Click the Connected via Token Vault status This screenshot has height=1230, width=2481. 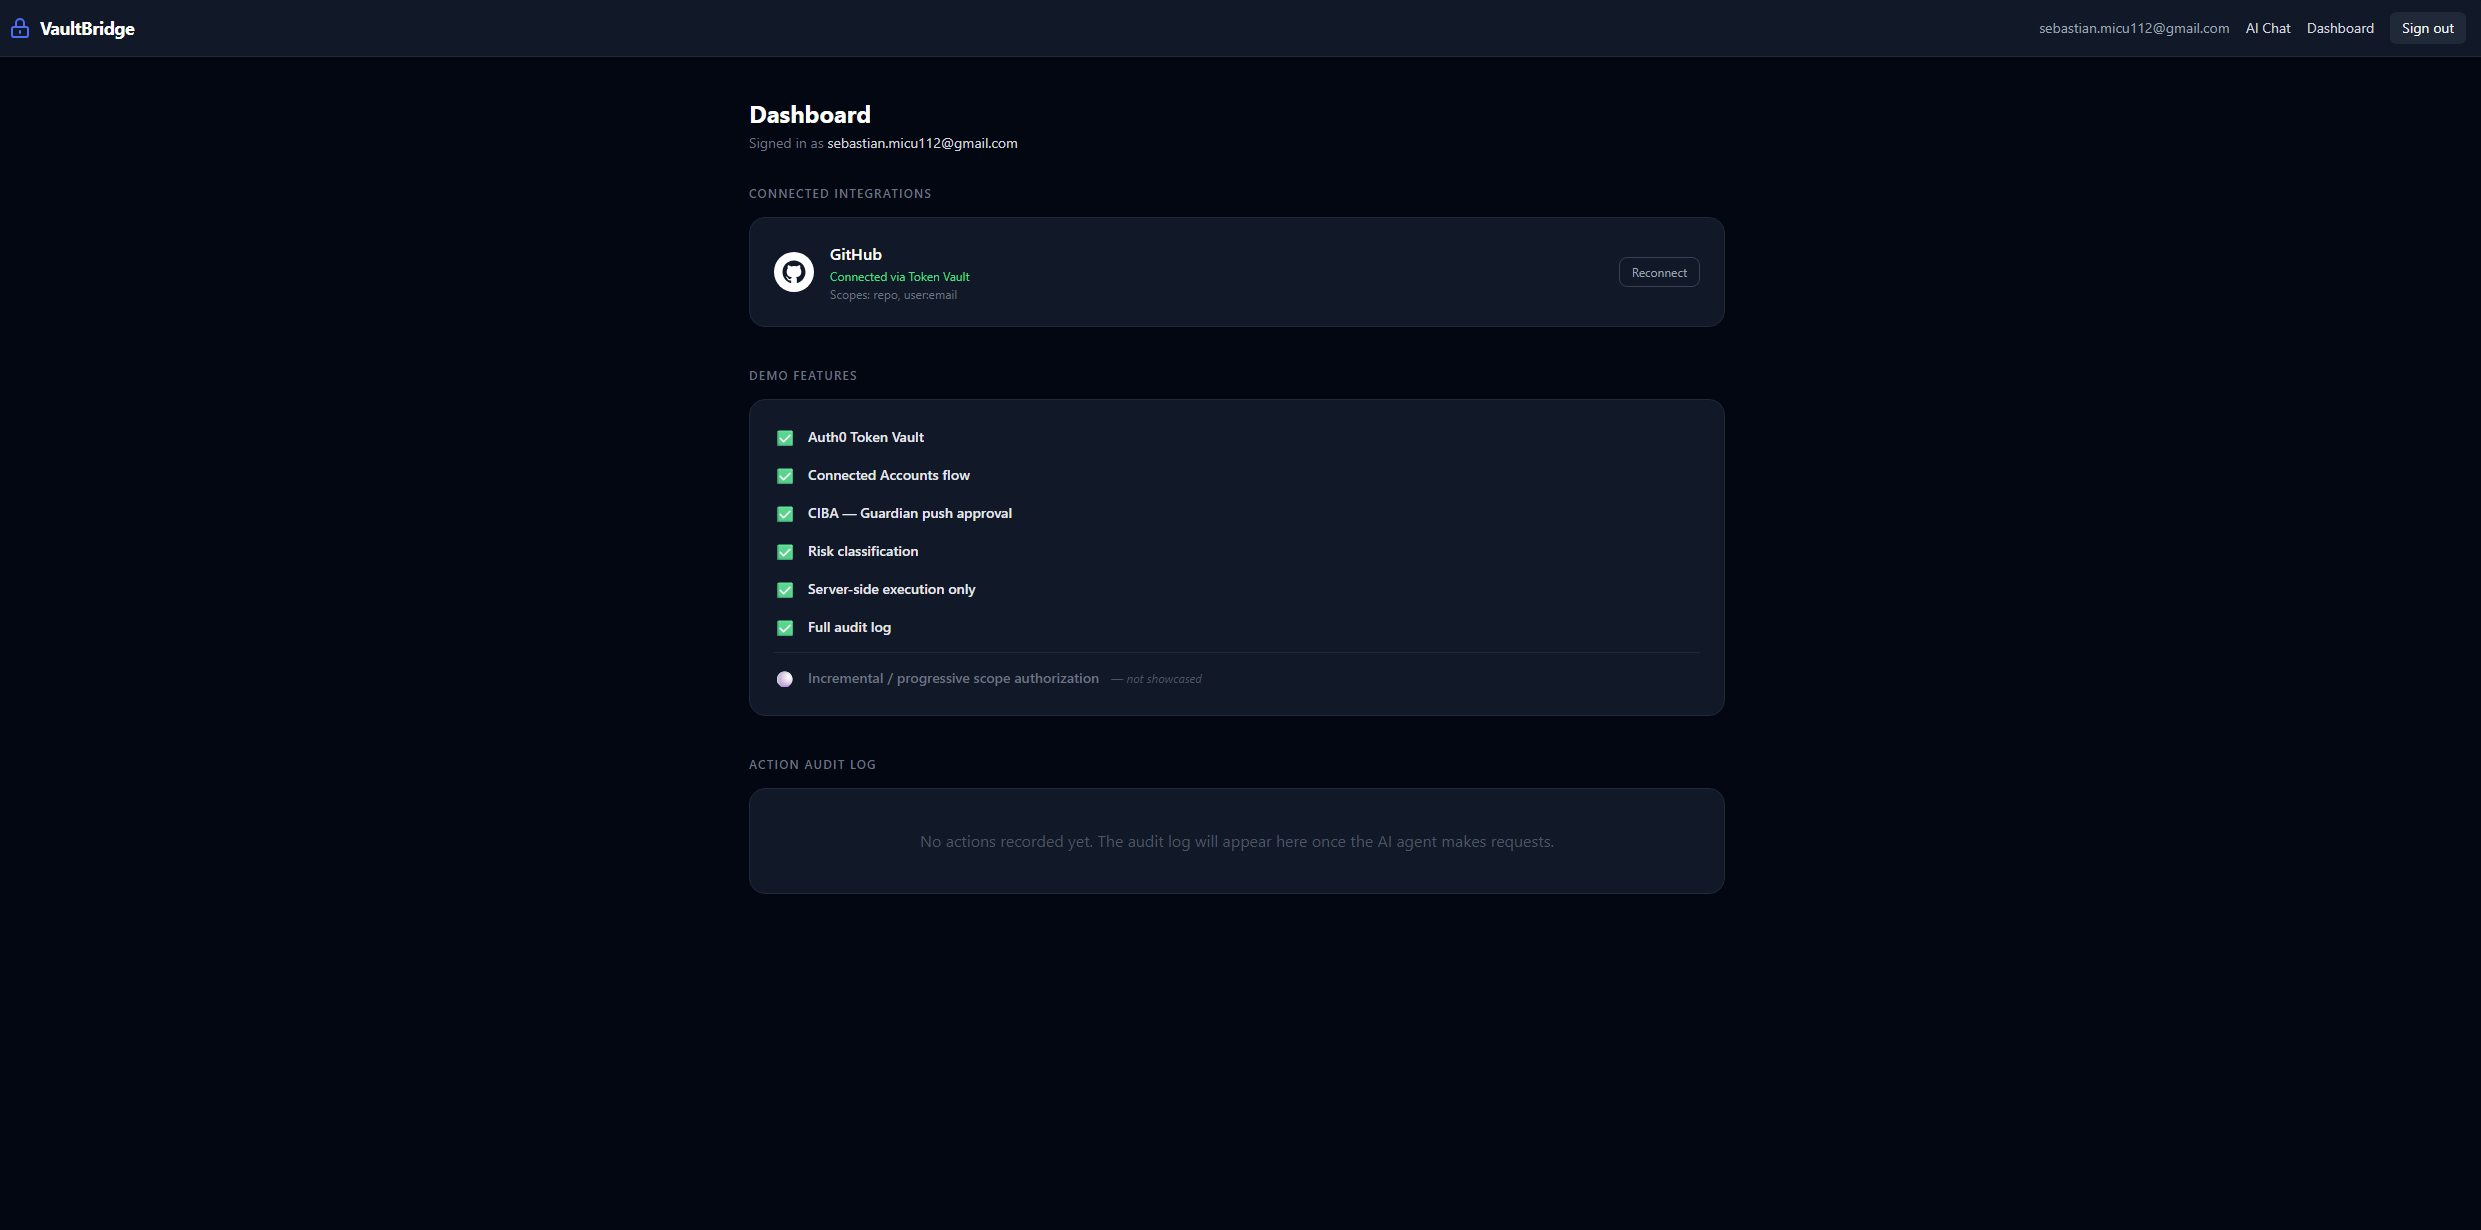(899, 277)
